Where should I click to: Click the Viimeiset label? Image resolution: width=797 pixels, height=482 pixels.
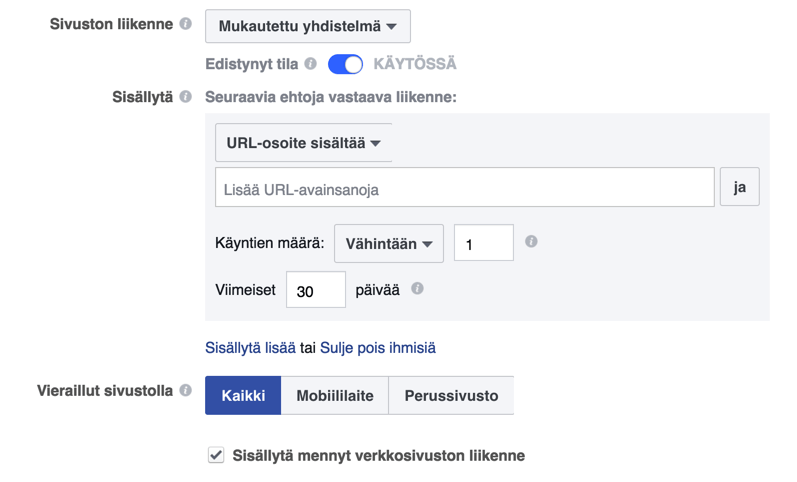point(246,290)
